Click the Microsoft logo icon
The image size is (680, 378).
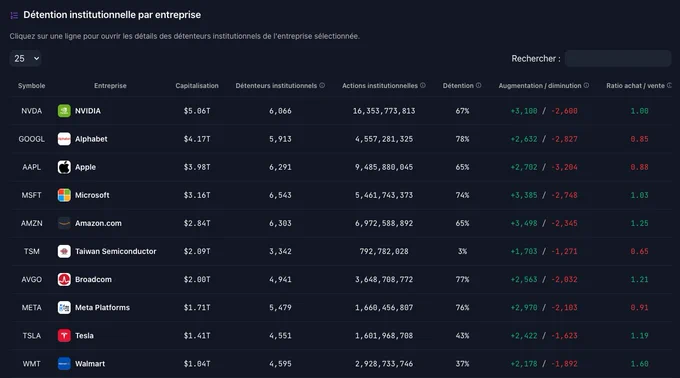point(64,195)
